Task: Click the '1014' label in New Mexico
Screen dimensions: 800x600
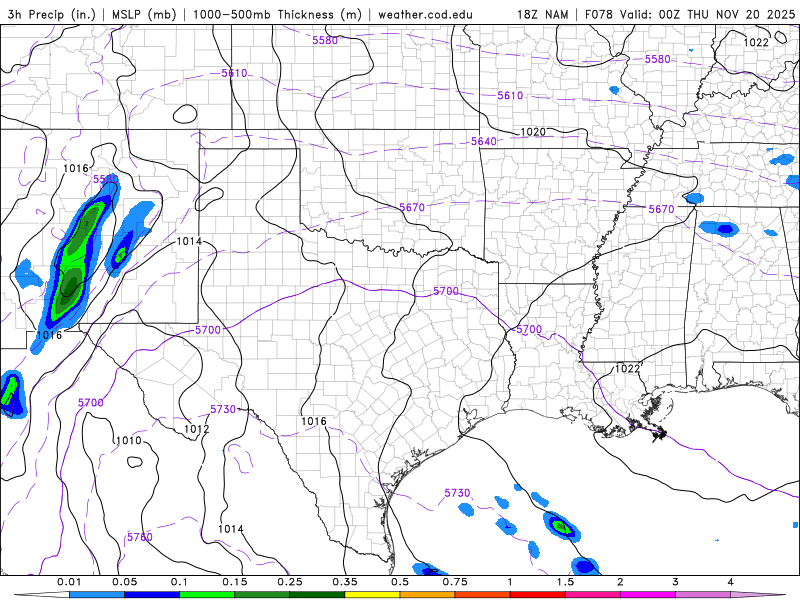Action: (189, 241)
